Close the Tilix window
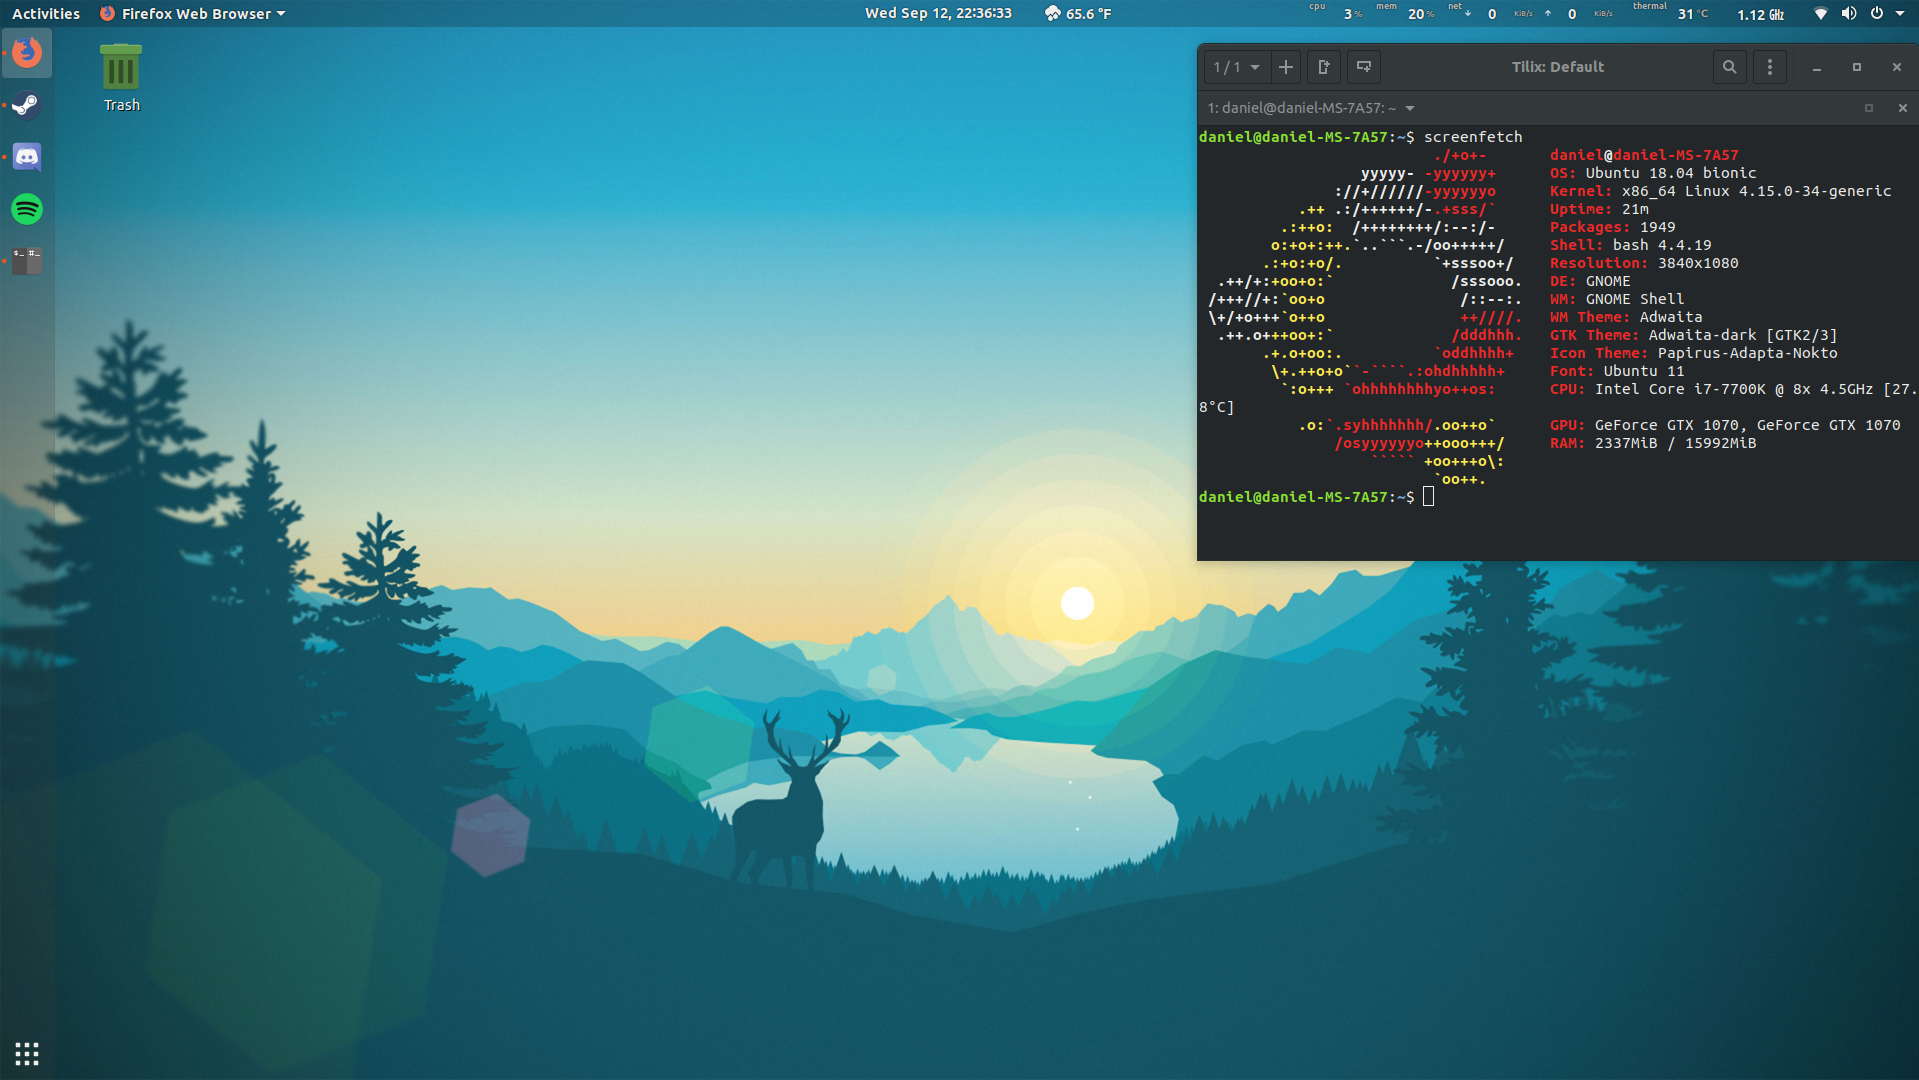This screenshot has height=1080, width=1919. pos(1897,67)
